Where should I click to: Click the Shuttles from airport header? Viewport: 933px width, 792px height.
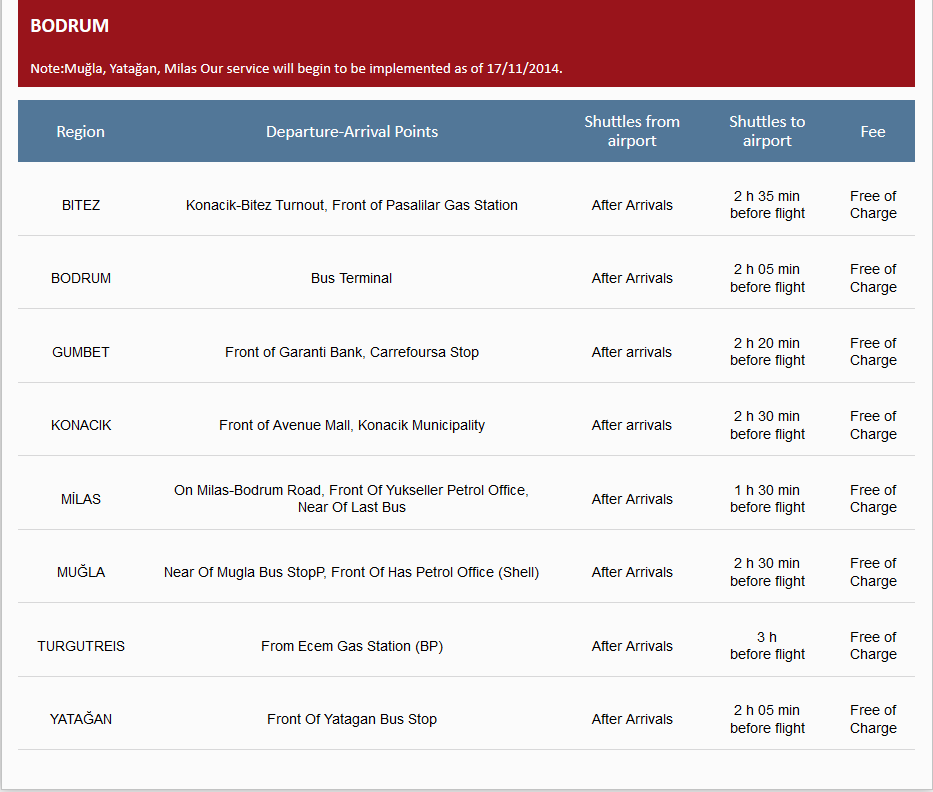[x=632, y=131]
